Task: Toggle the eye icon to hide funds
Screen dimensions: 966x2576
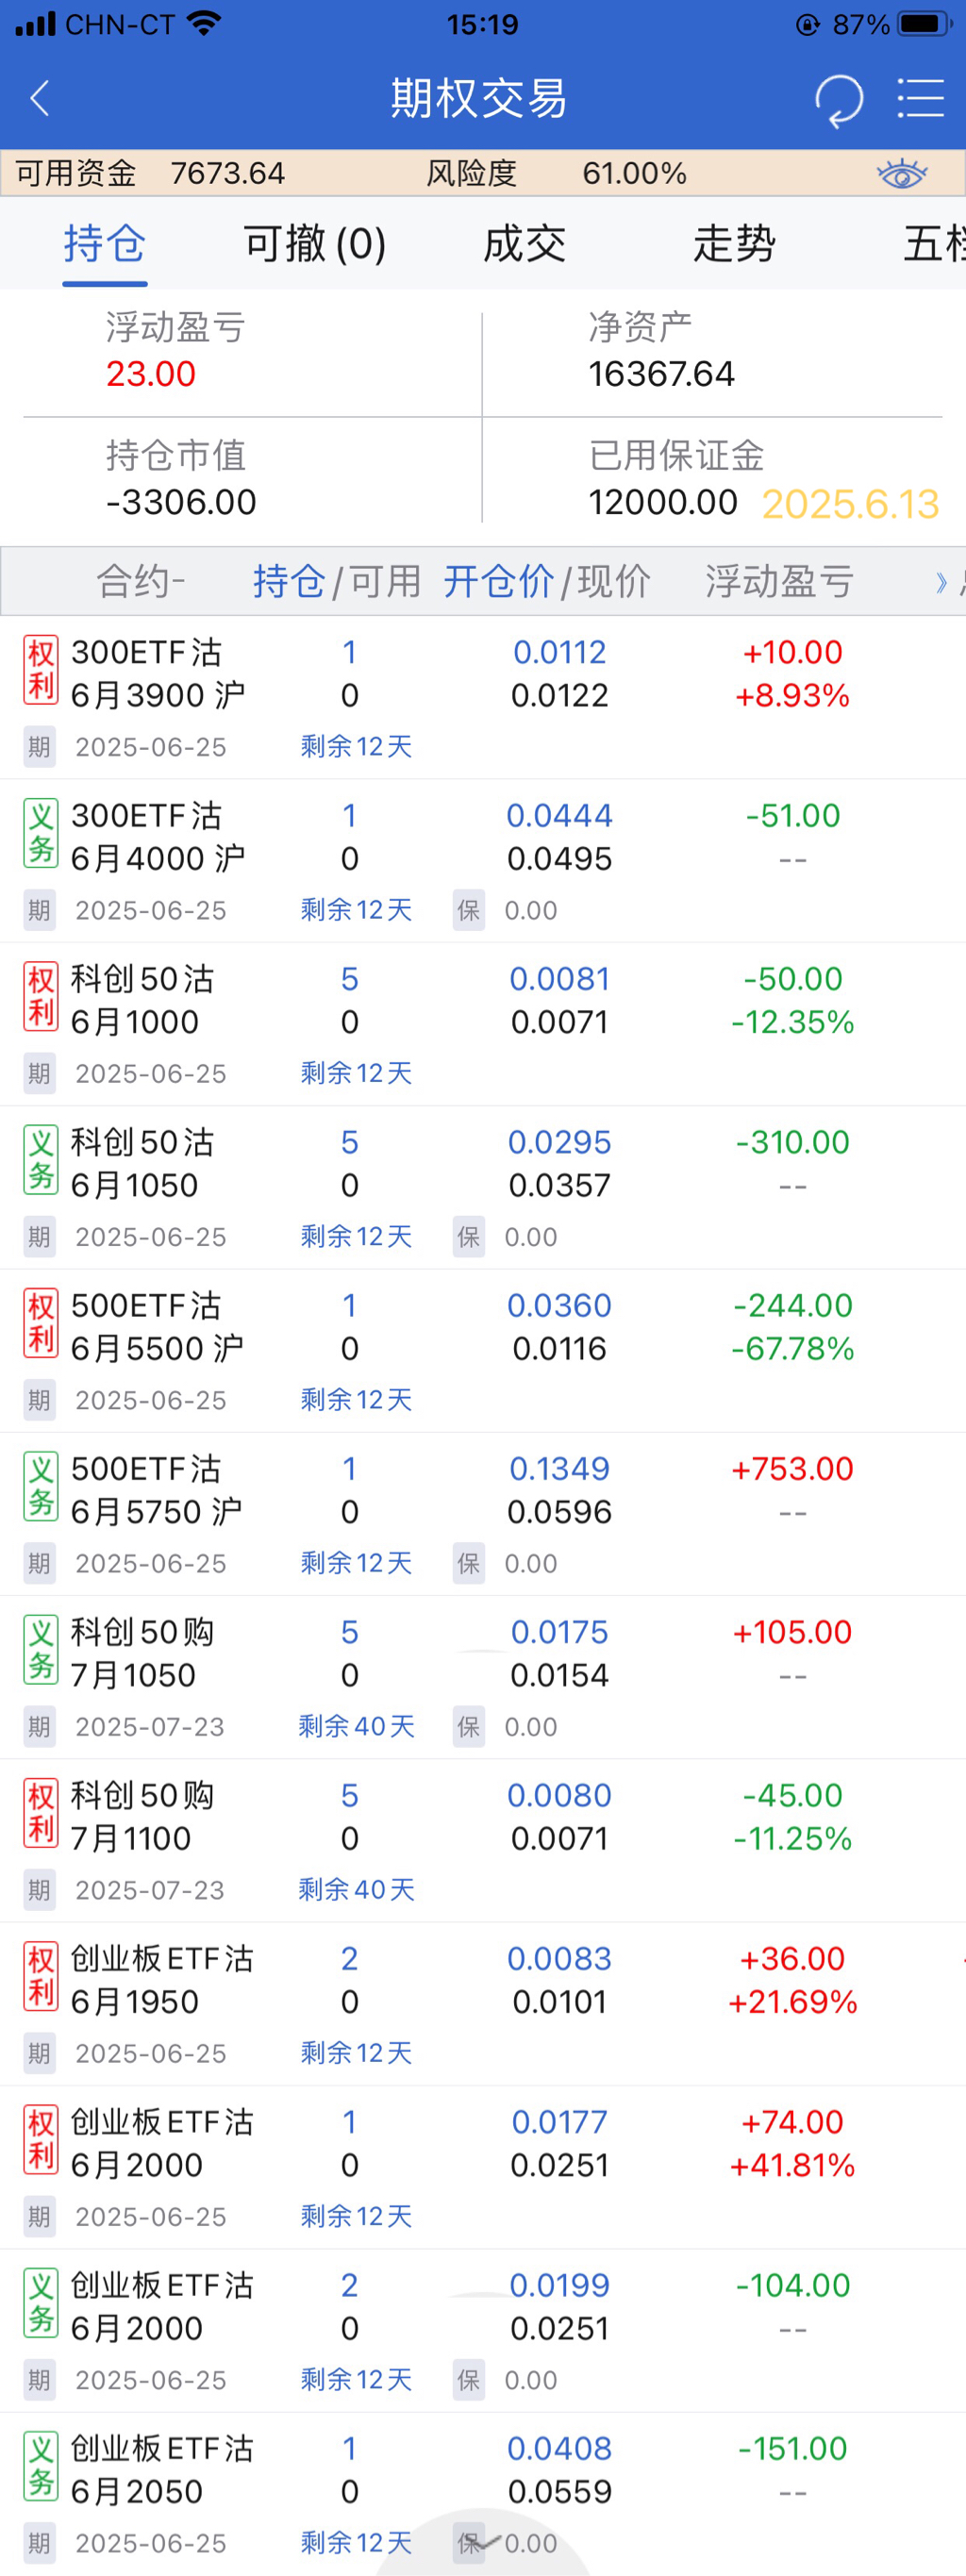Action: tap(902, 174)
